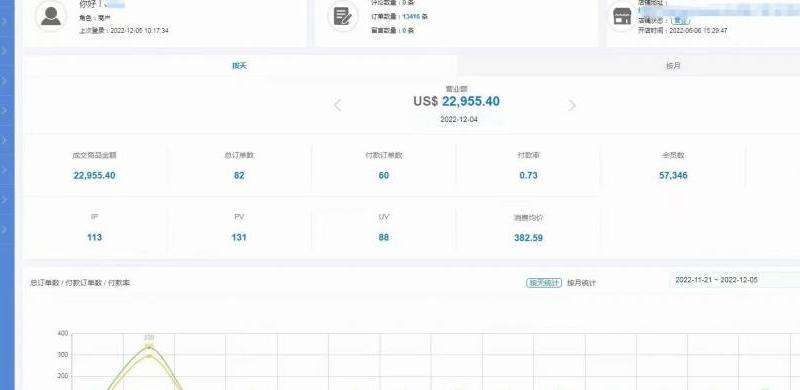Expand sidebar arrow level with US$ turnover amount
This screenshot has height=390, width=800.
[4, 110]
